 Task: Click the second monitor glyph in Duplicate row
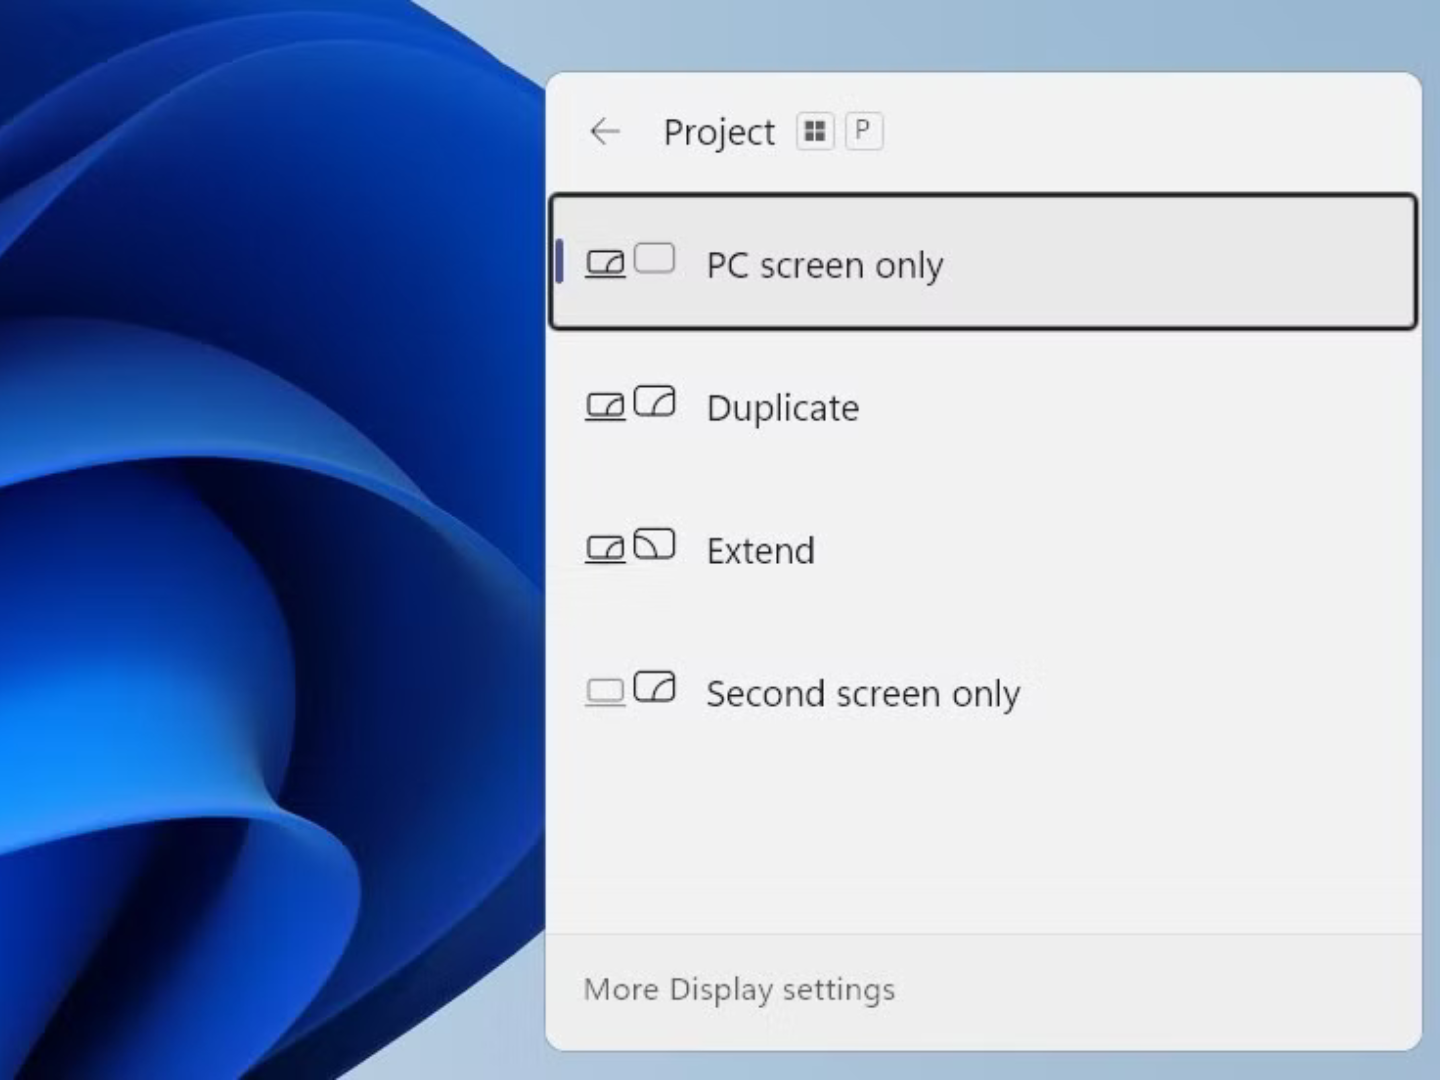click(655, 401)
